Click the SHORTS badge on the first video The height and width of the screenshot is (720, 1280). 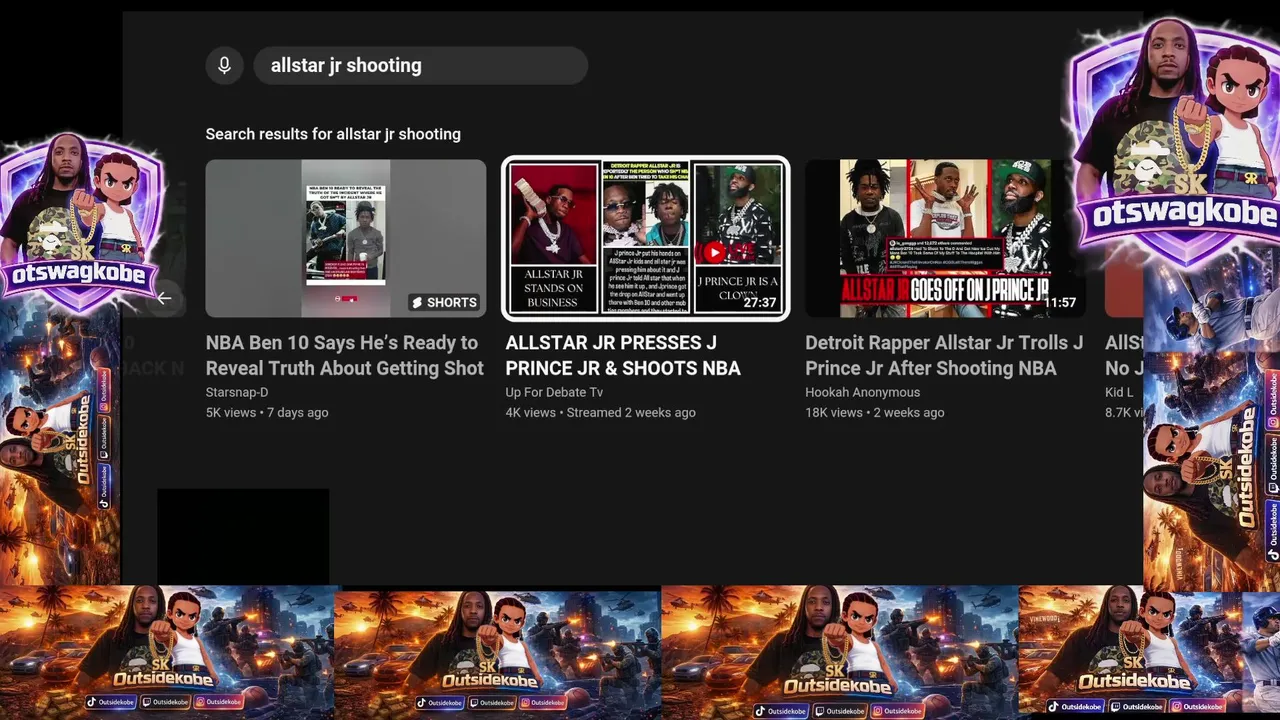444,302
